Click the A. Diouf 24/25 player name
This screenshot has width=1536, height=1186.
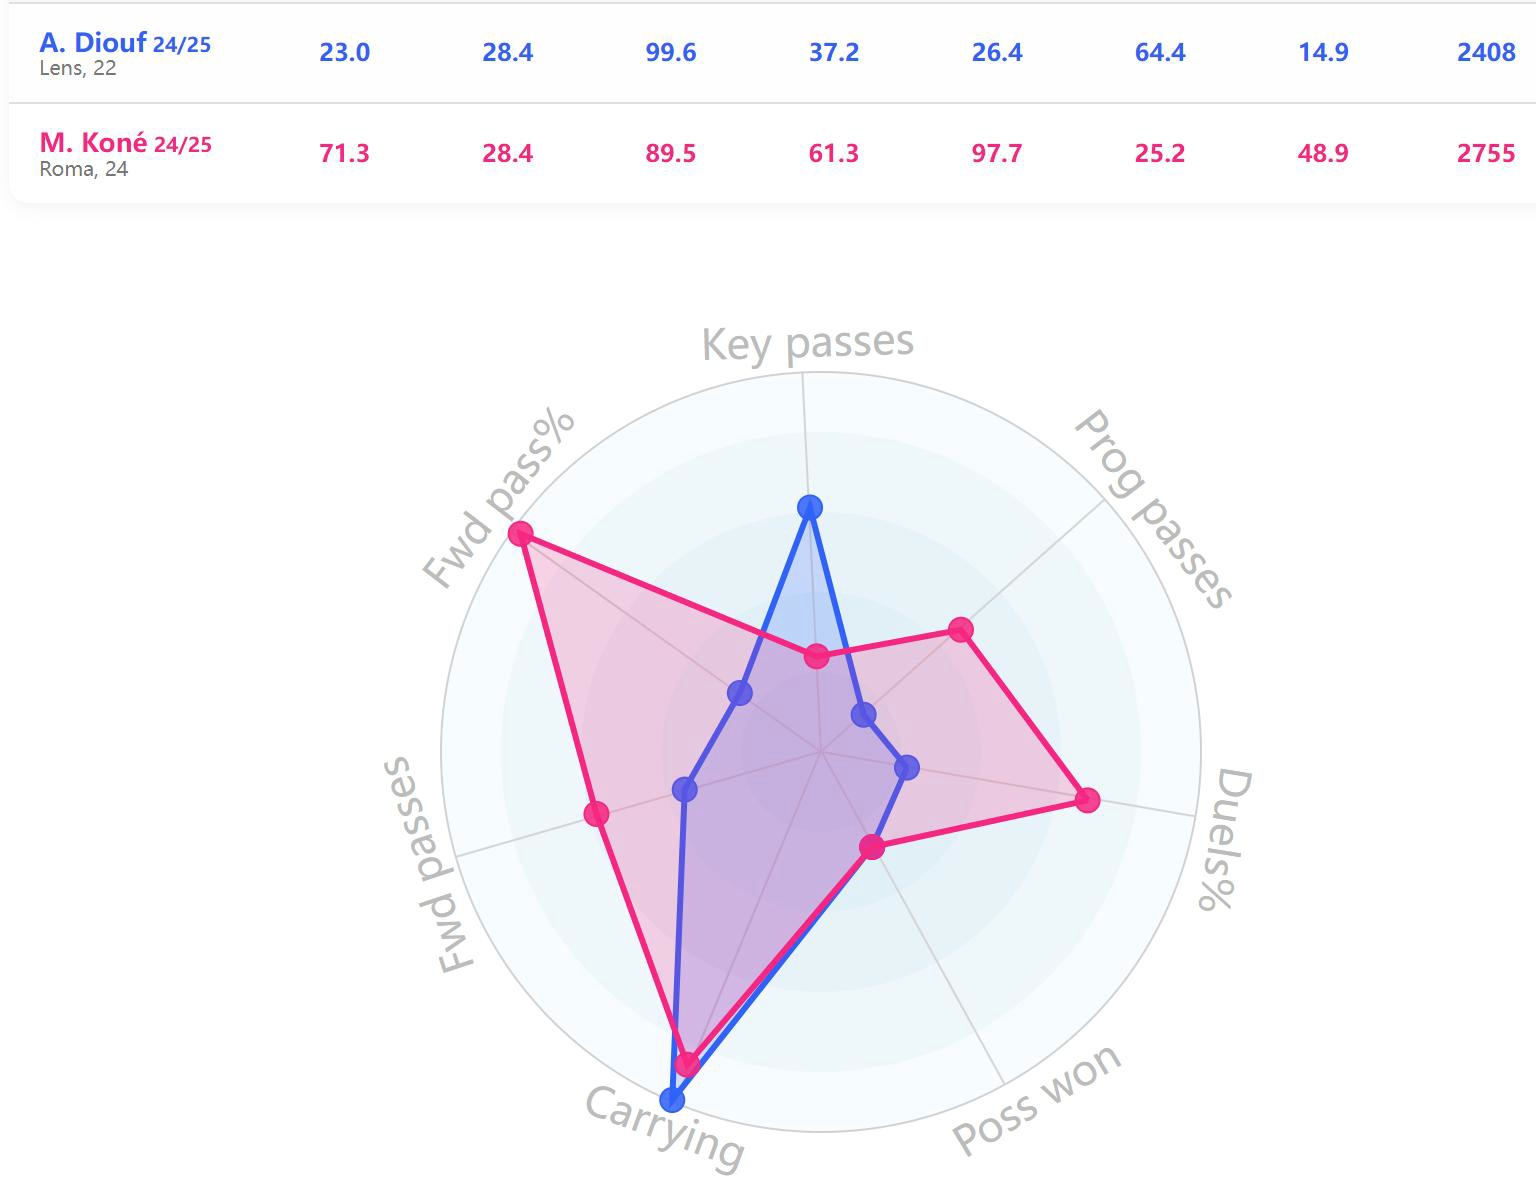click(x=125, y=43)
